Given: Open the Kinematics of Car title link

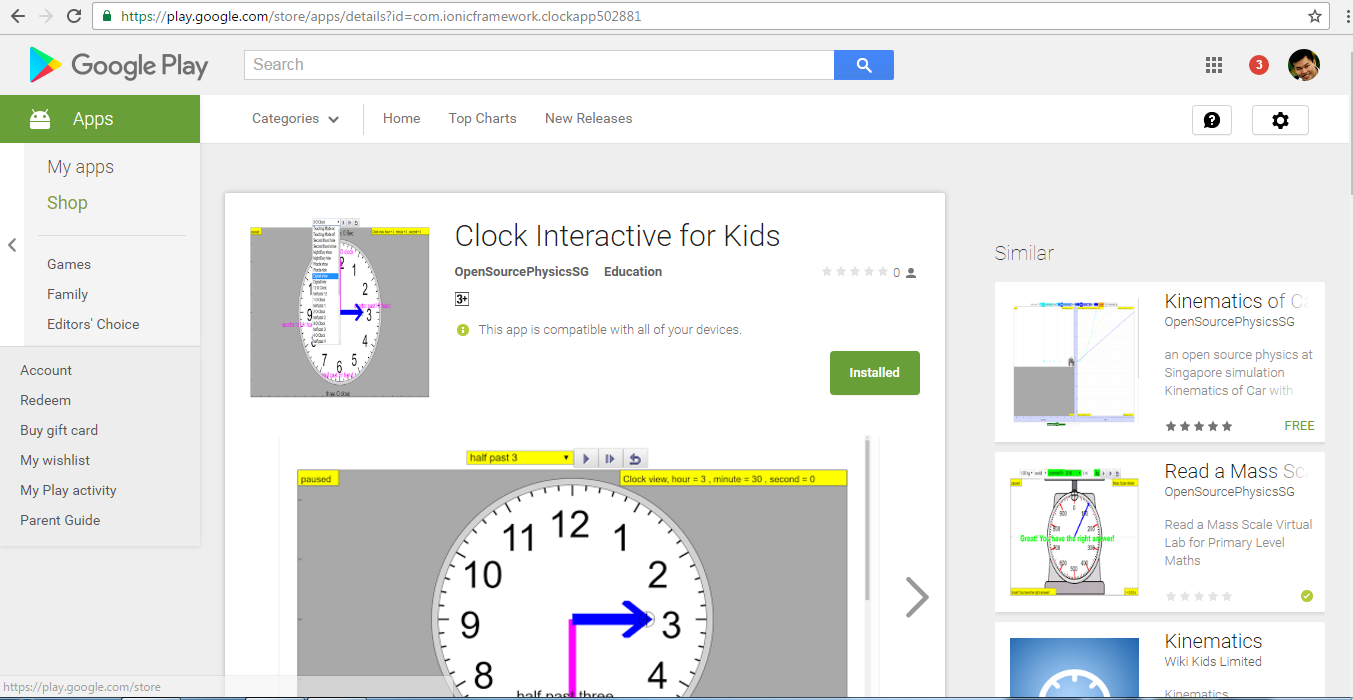Looking at the screenshot, I should pos(1238,301).
